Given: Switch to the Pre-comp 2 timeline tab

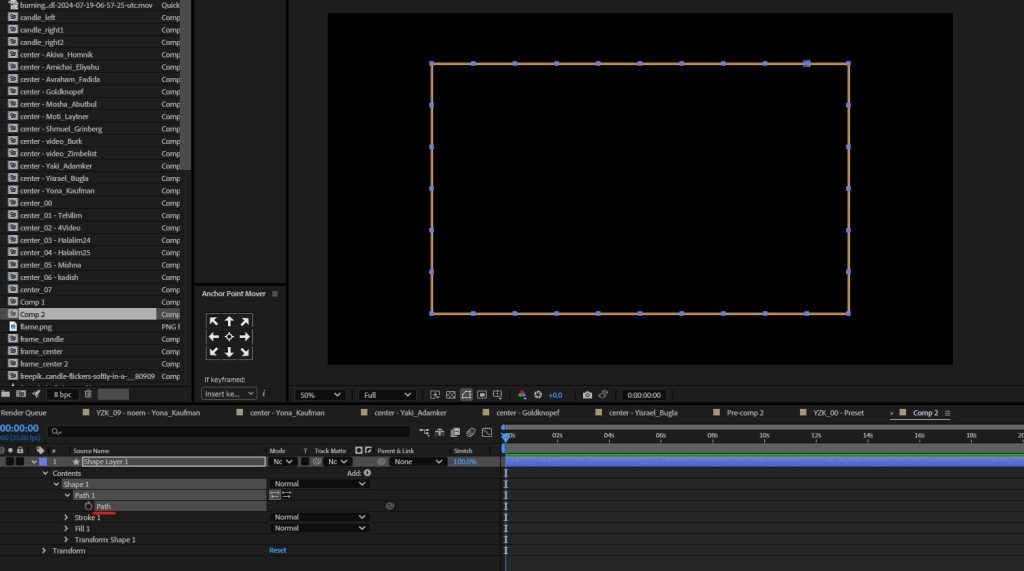Looking at the screenshot, I should [745, 413].
